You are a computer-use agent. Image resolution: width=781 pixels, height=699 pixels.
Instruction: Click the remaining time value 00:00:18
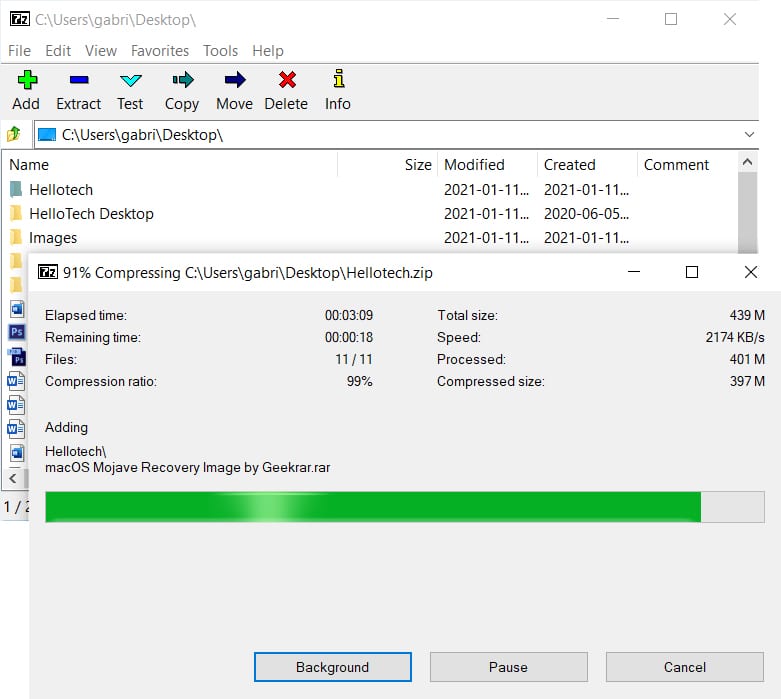pos(349,337)
